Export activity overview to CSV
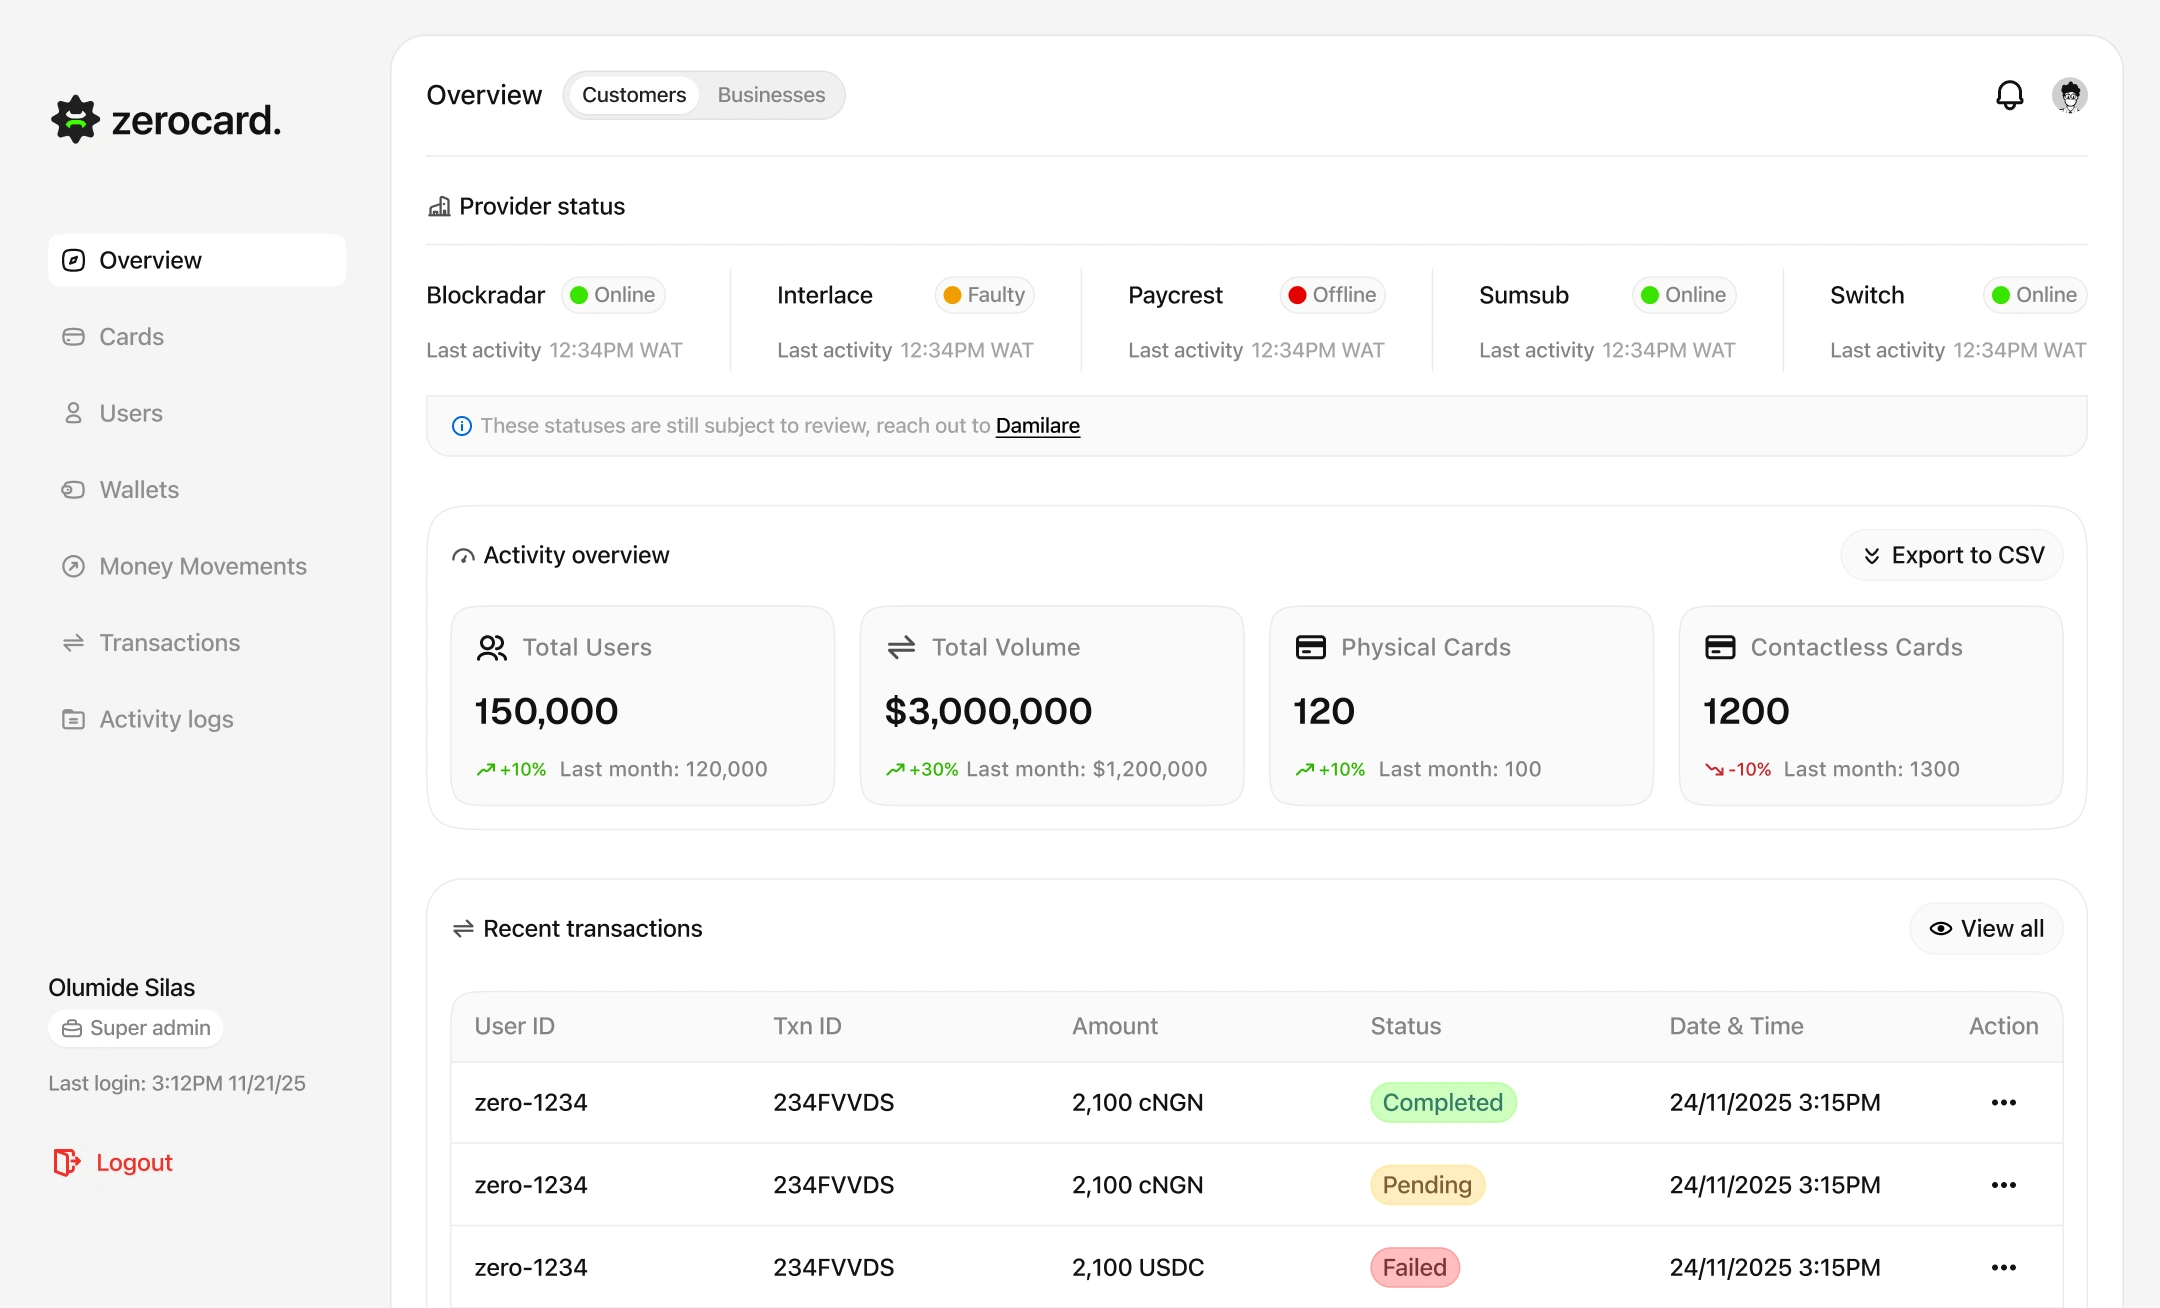Image resolution: width=2160 pixels, height=1308 pixels. coord(1952,555)
